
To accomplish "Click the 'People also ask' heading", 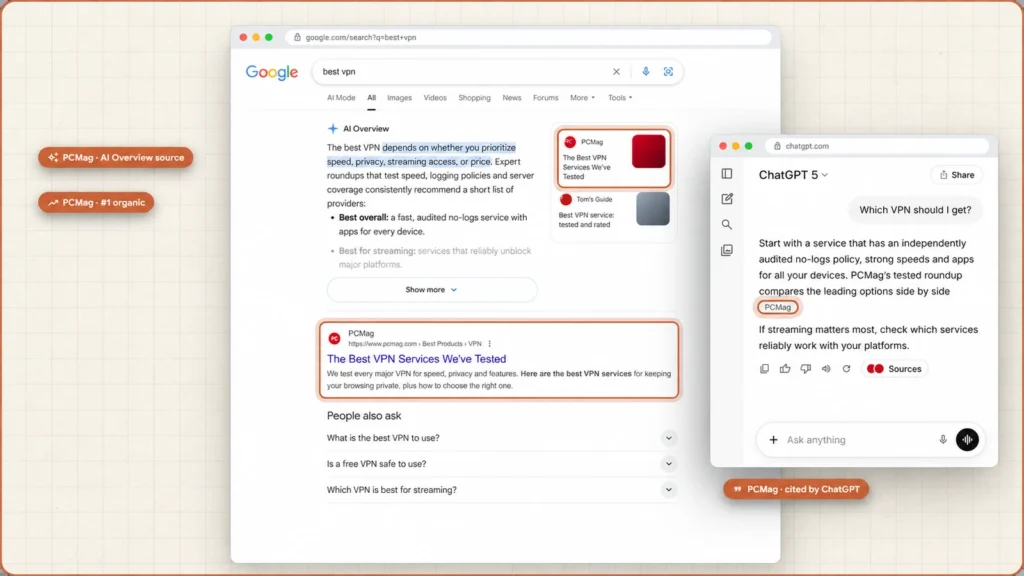I will [364, 415].
